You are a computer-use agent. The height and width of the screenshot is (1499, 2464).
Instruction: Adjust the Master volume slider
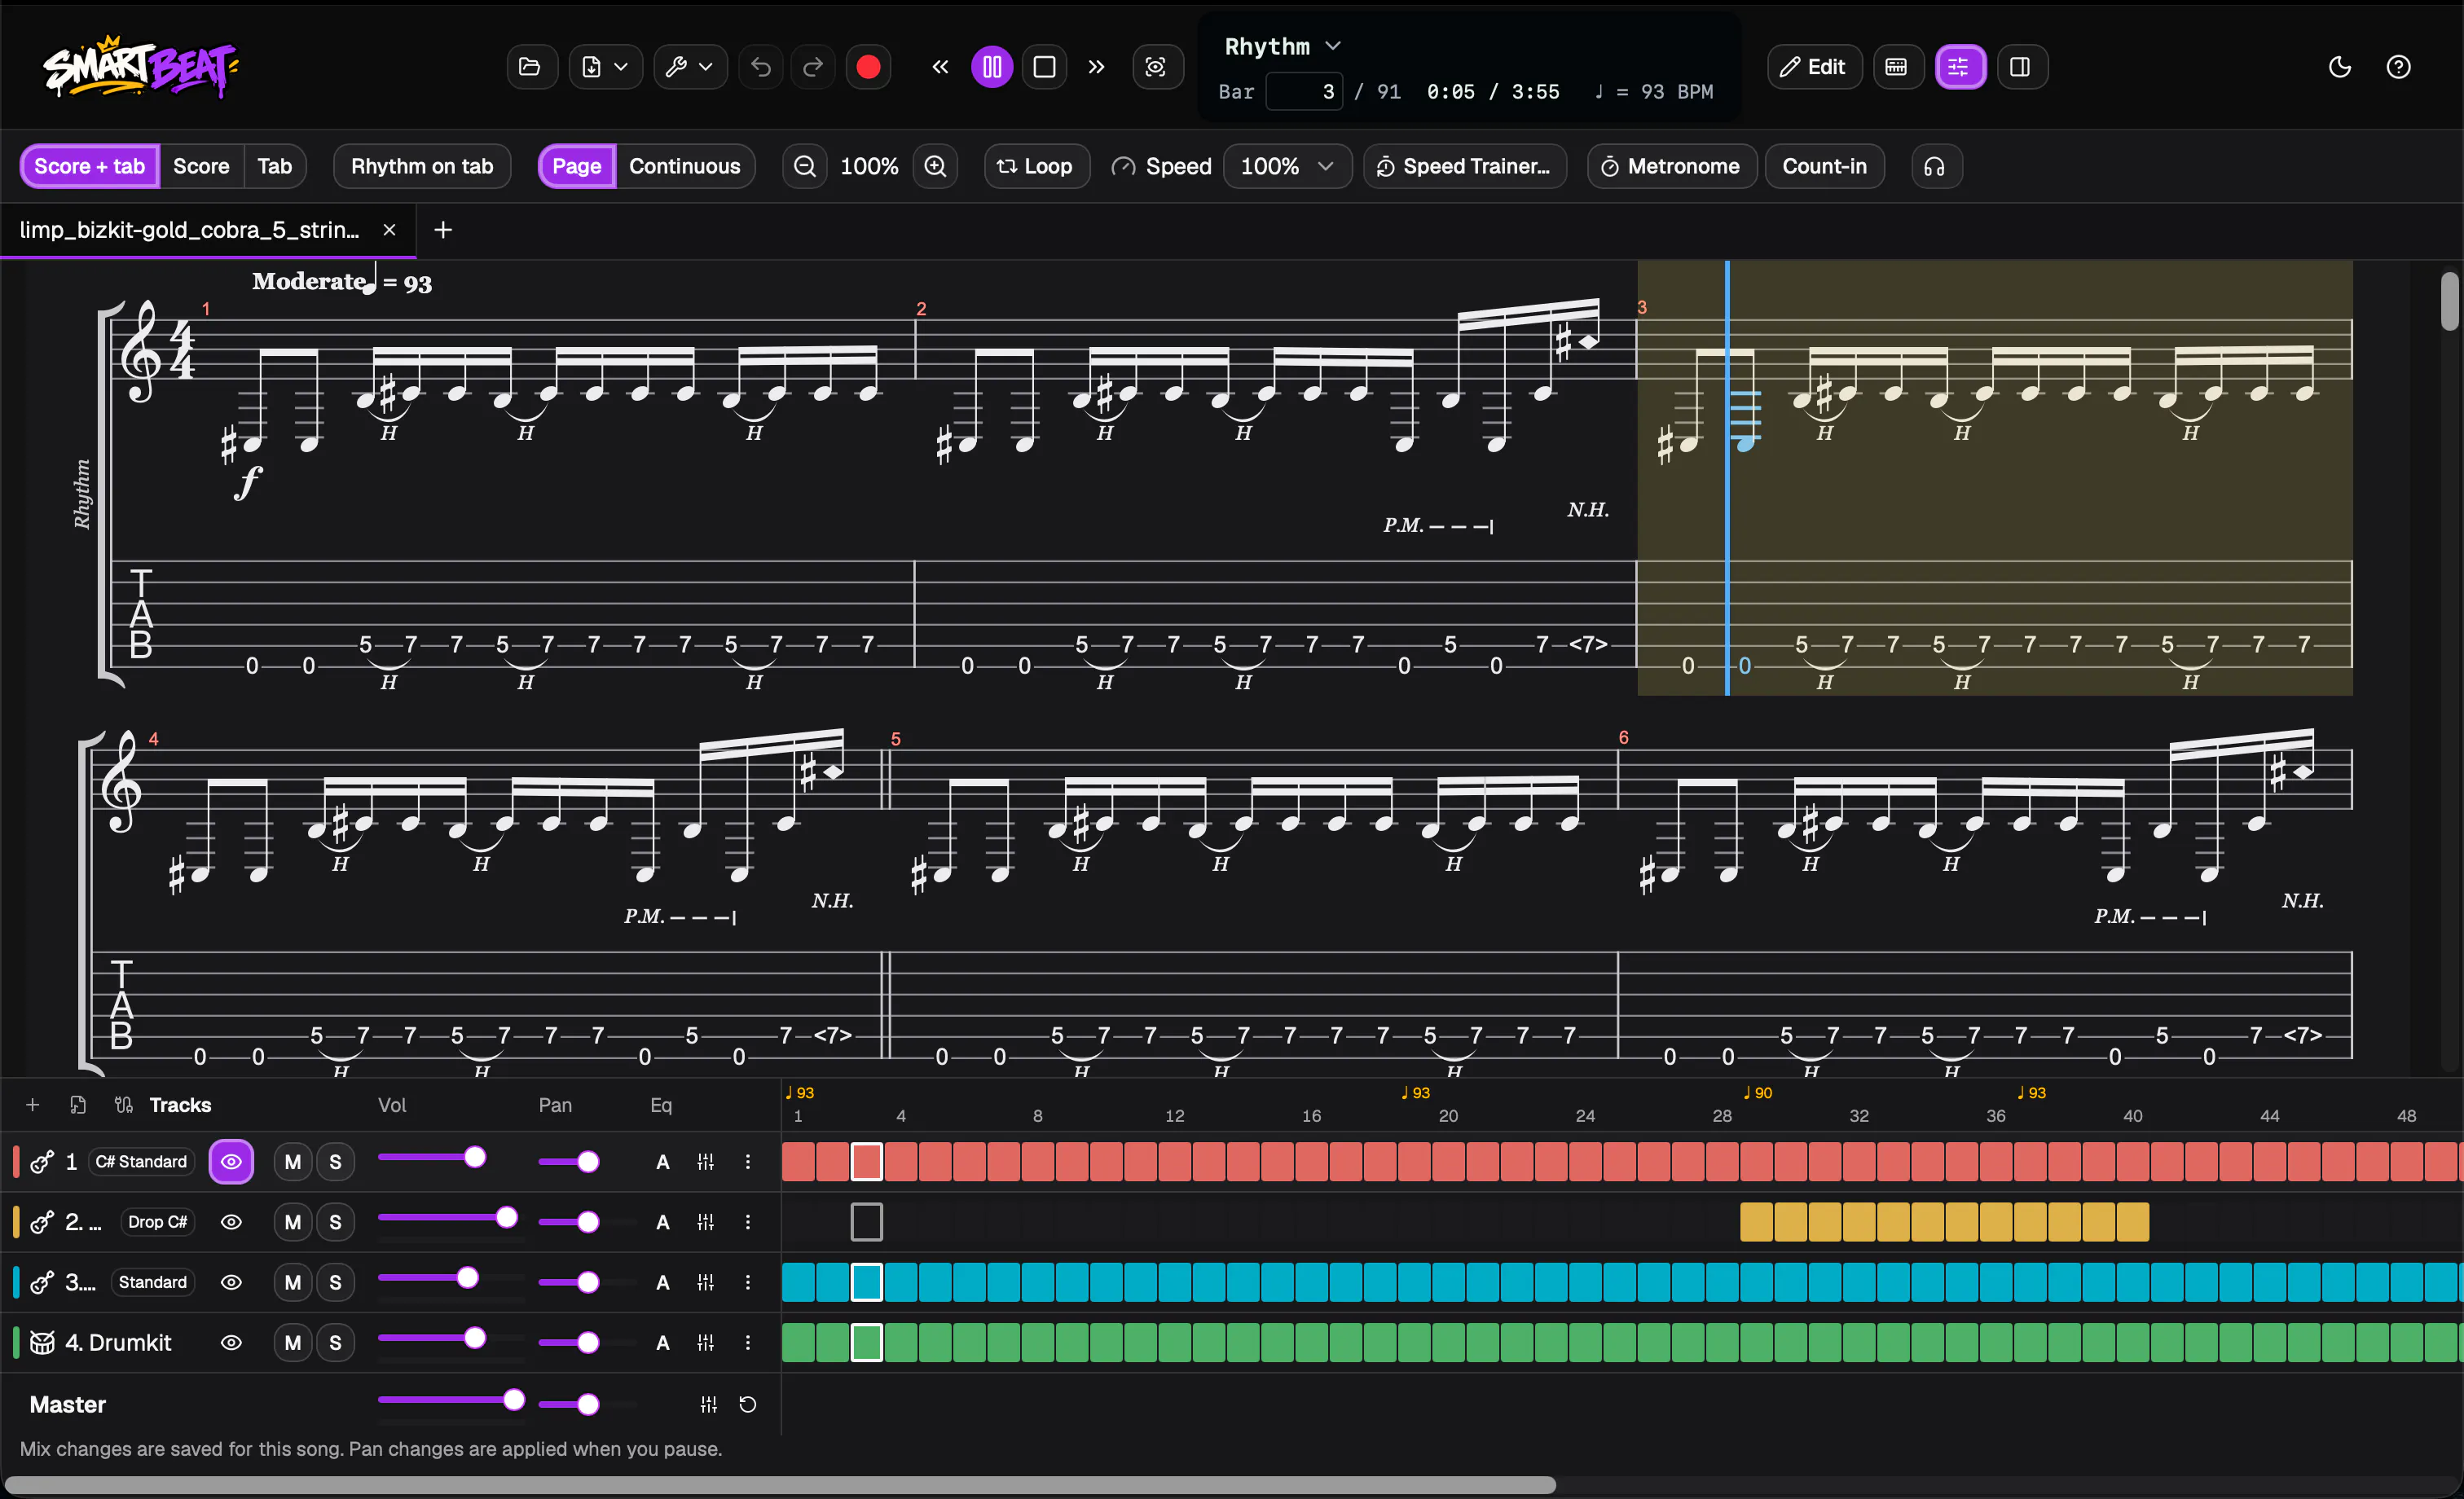(451, 1400)
